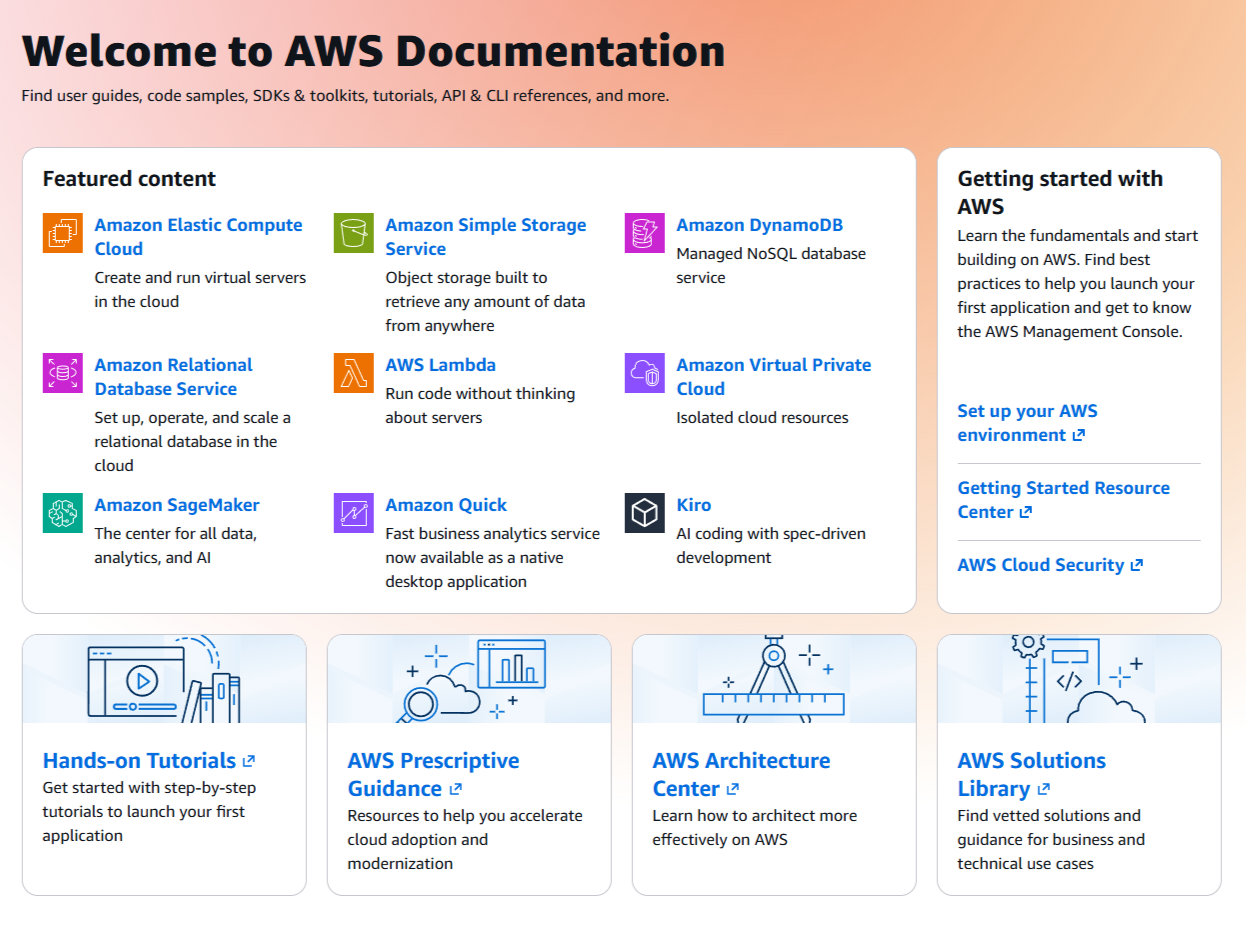Image resolution: width=1246 pixels, height=935 pixels.
Task: Click the magnifier and chart illustration for Prescriptive Guidance
Action: pyautogui.click(x=469, y=679)
